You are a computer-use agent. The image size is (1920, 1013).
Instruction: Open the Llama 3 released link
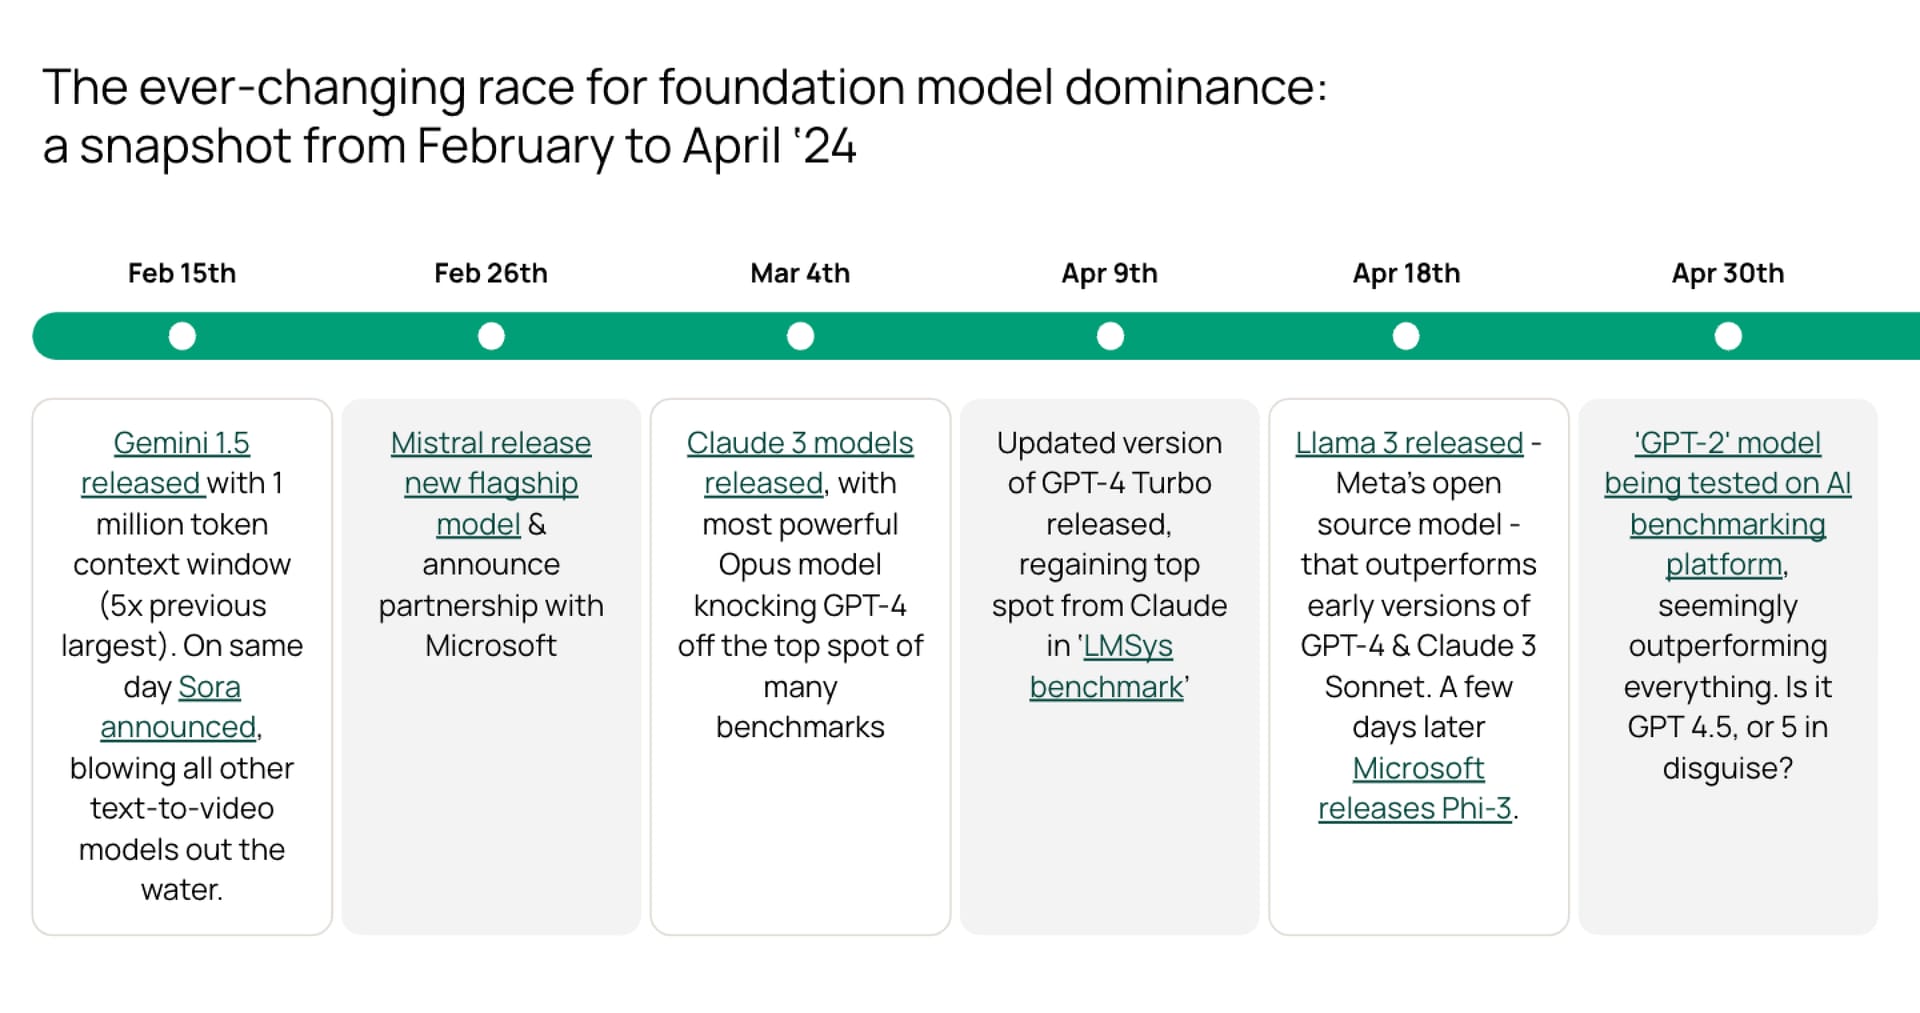1407,442
